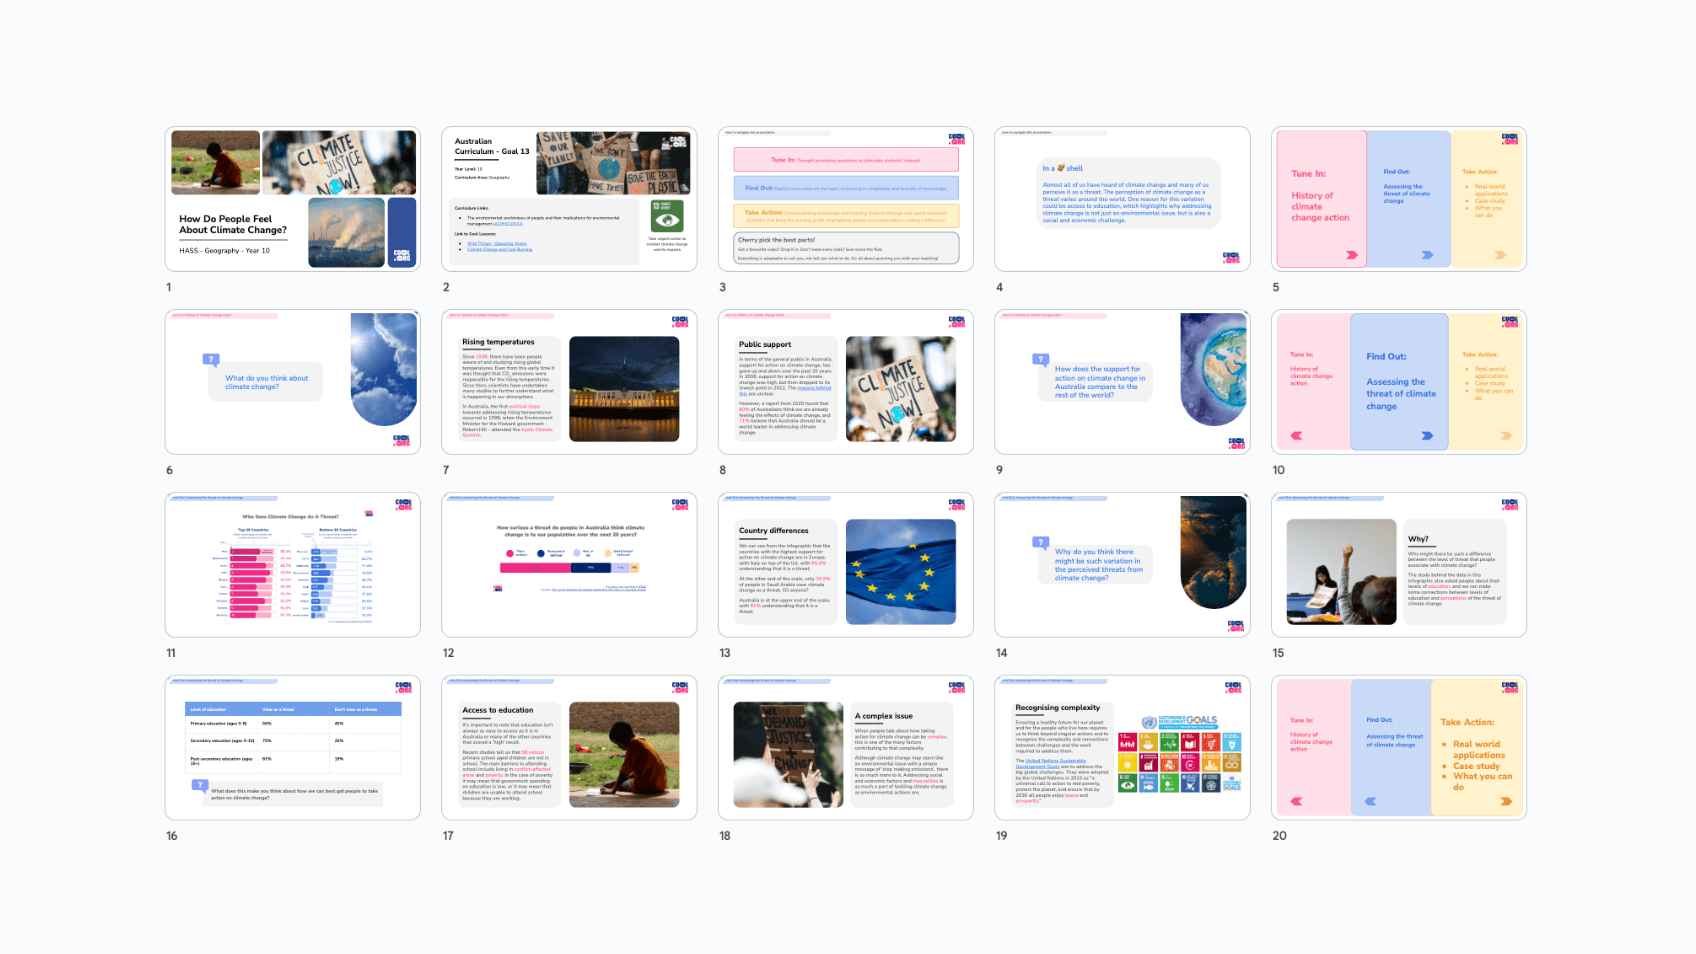Click the question mark bubble on slide 6

click(210, 360)
